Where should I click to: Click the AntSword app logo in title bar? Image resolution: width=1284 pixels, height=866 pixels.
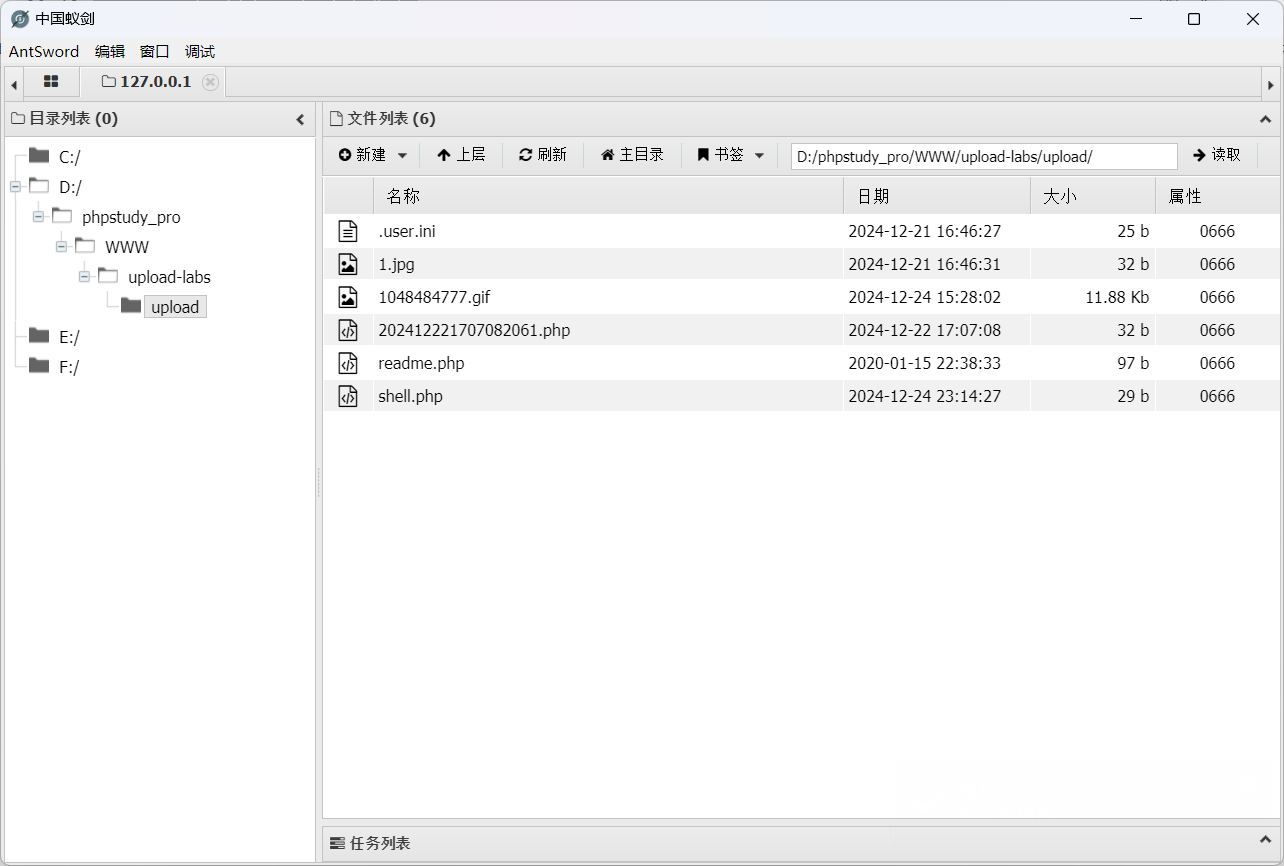click(20, 19)
